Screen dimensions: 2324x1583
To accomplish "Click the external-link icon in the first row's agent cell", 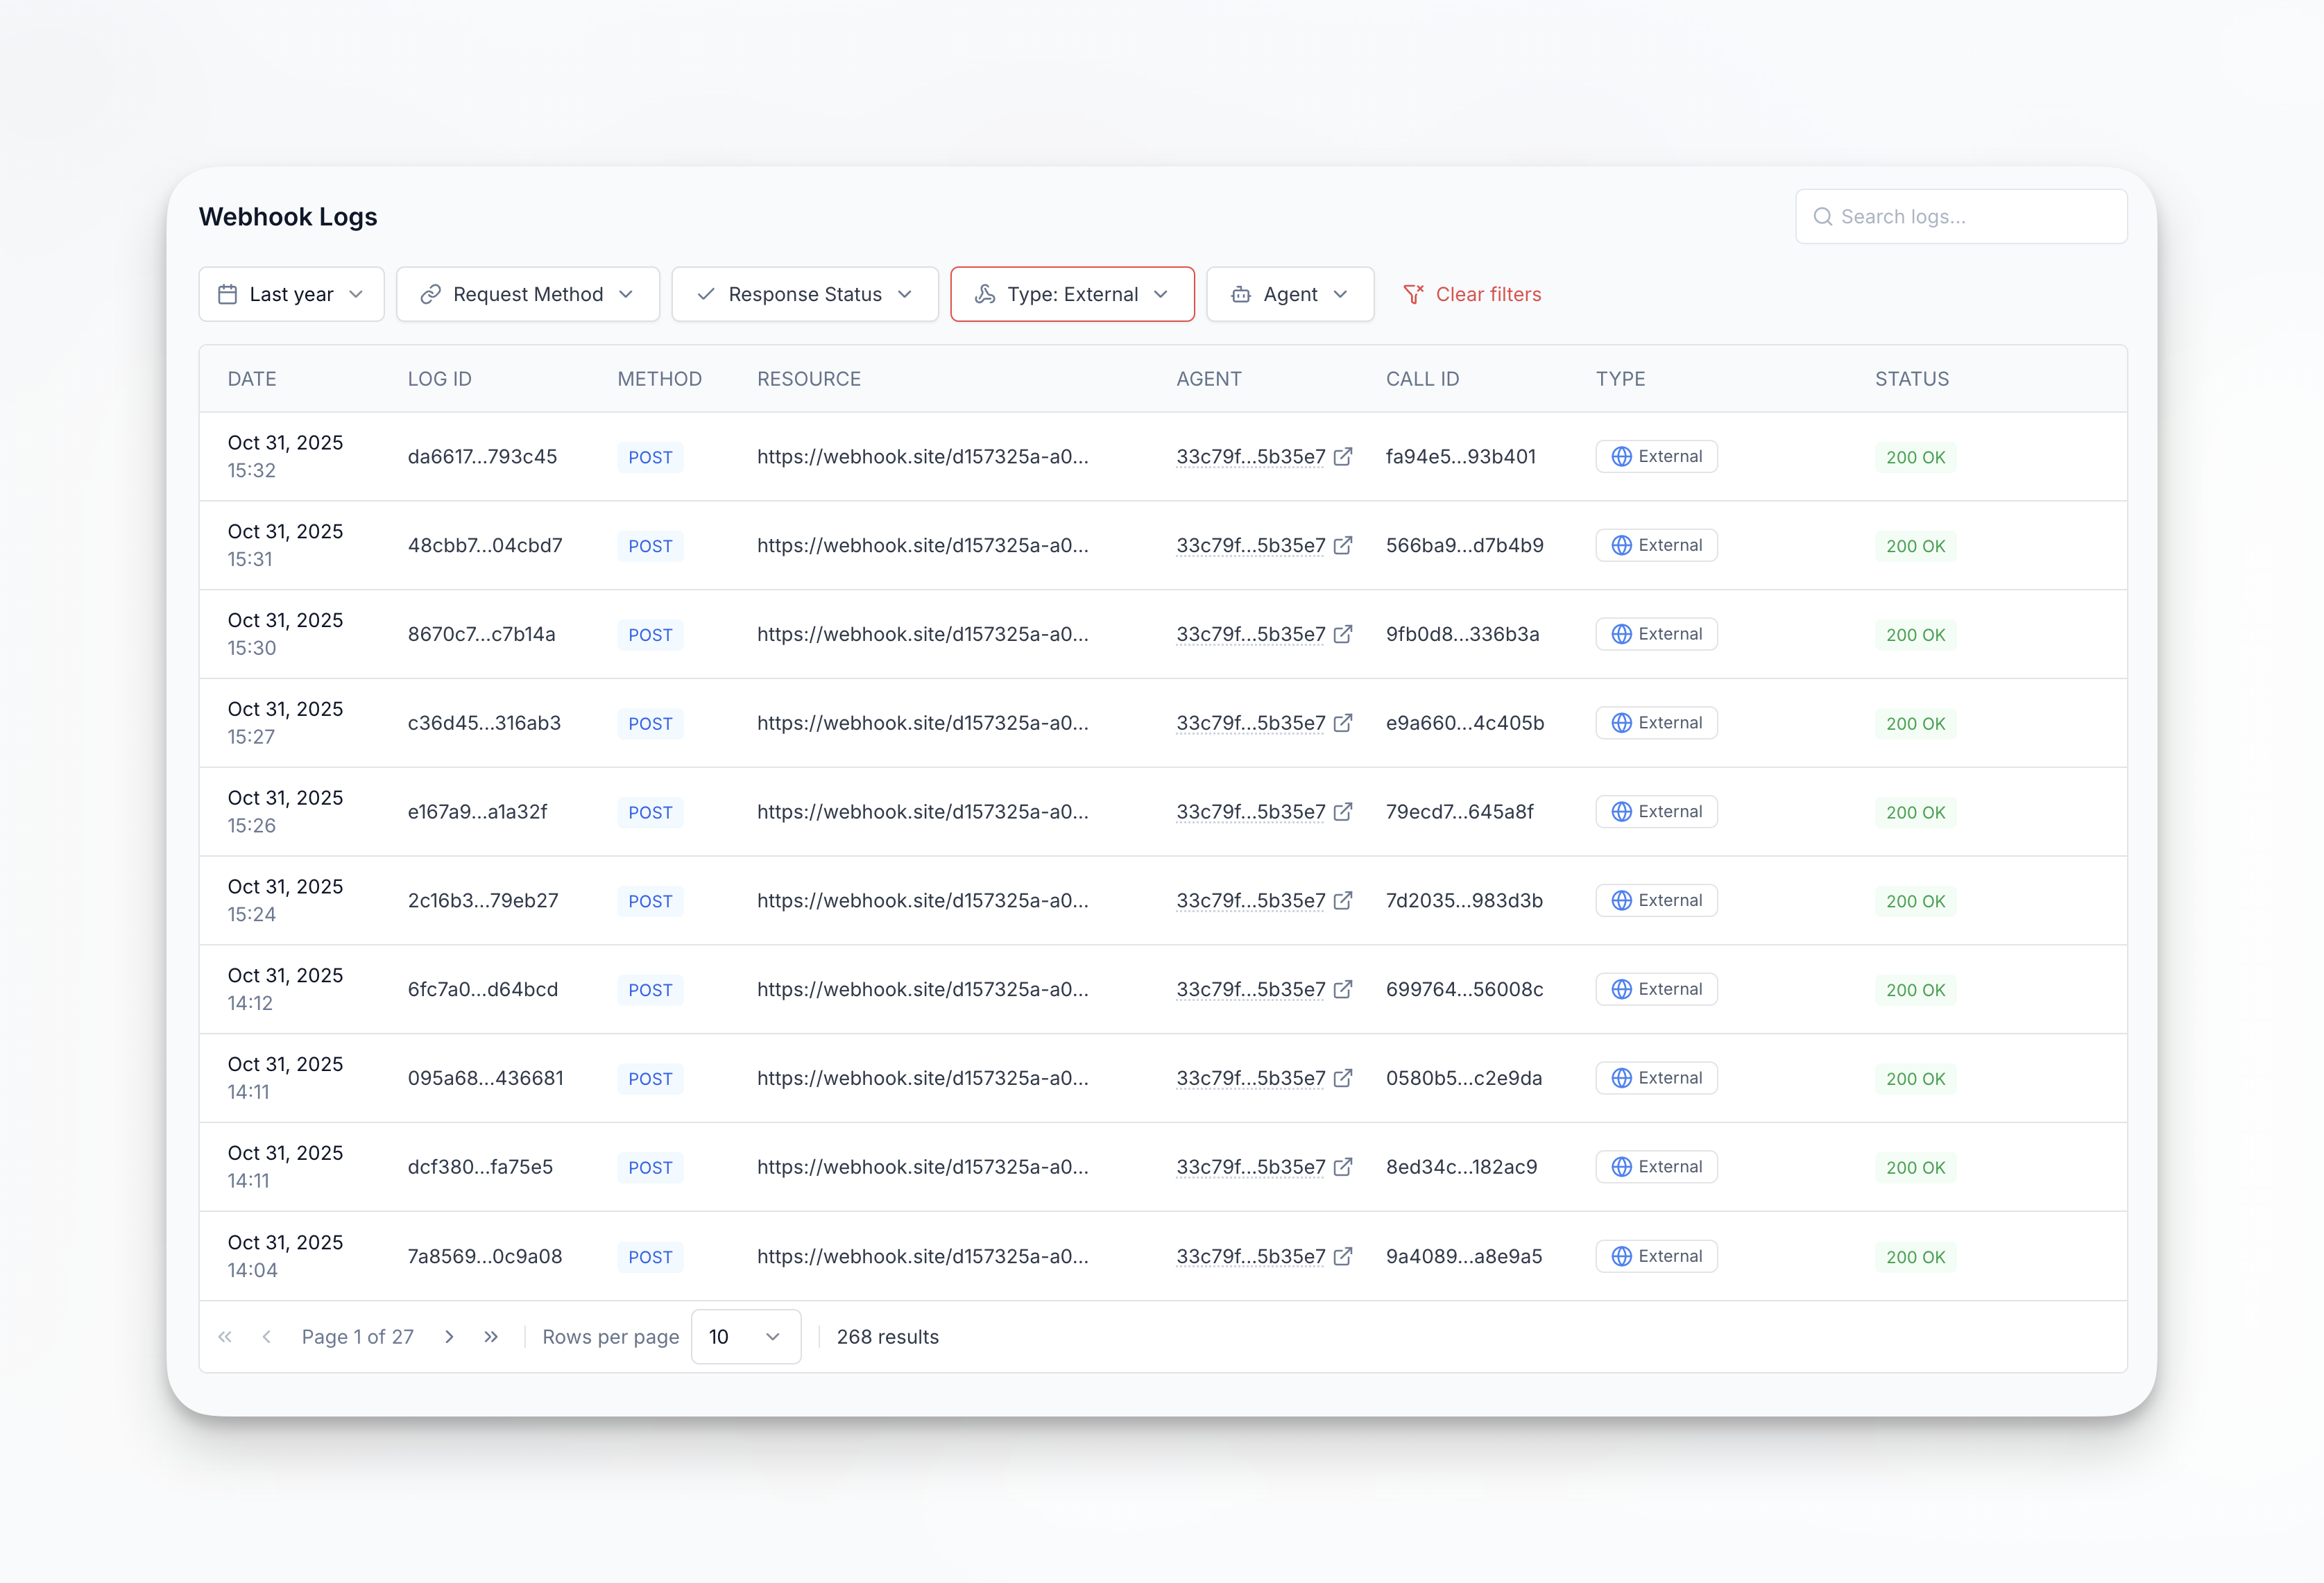I will point(1343,456).
